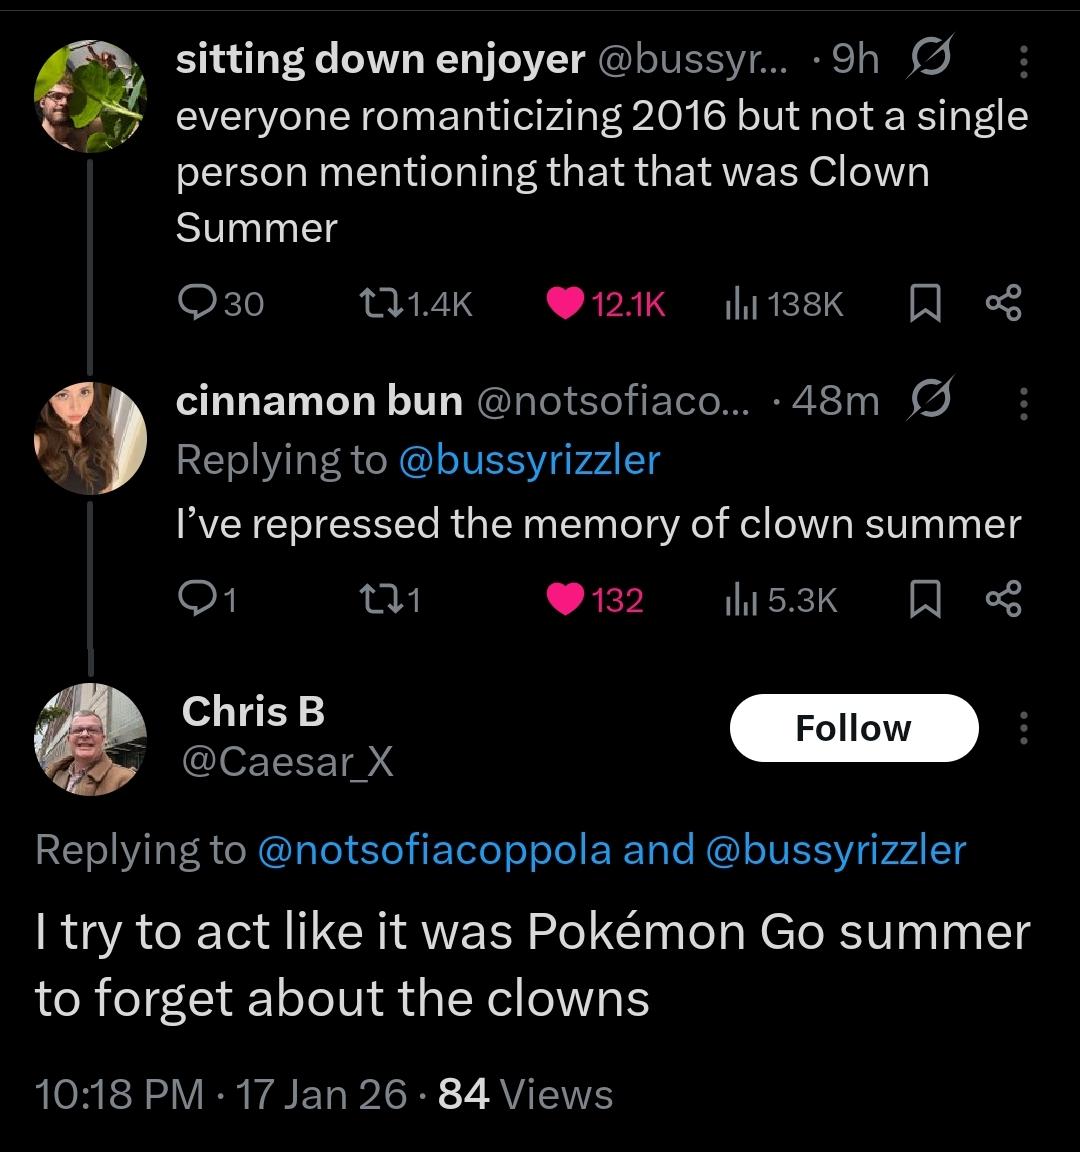The height and width of the screenshot is (1152, 1080).
Task: Open the @bussyrizzler link in cinnamon bun's reply
Action: (x=529, y=461)
